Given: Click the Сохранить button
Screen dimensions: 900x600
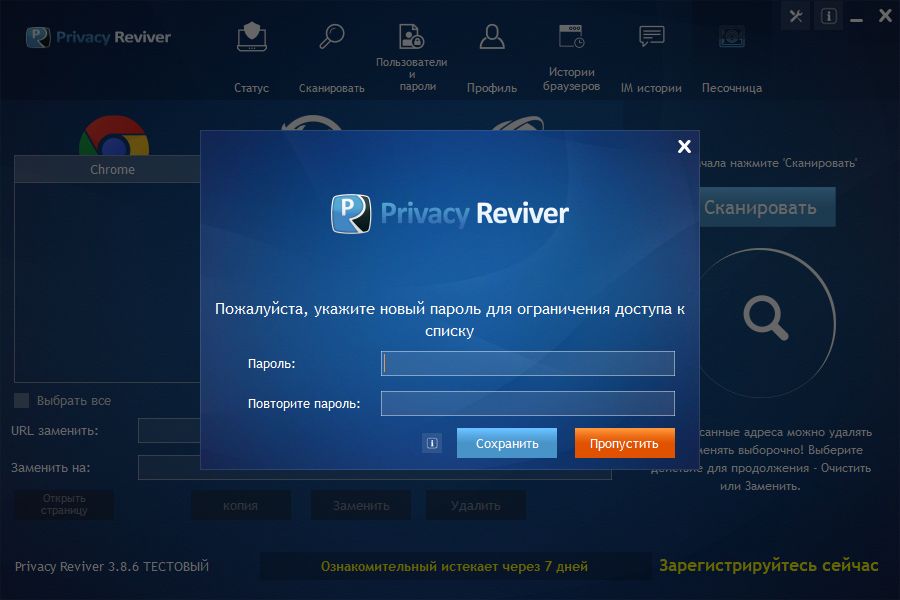Looking at the screenshot, I should pos(507,443).
